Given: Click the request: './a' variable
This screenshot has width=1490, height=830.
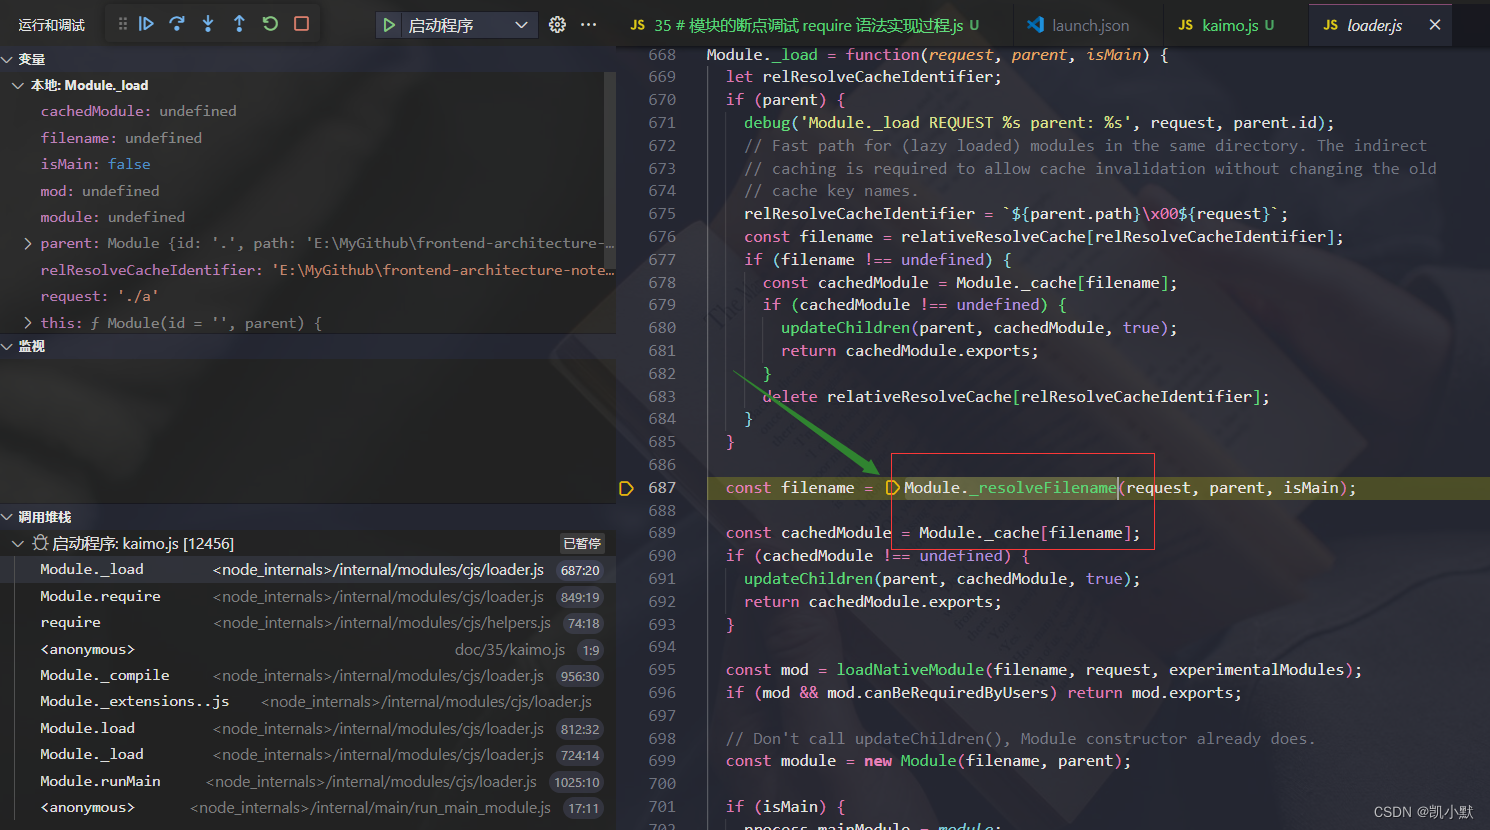Looking at the screenshot, I should pos(302,296).
